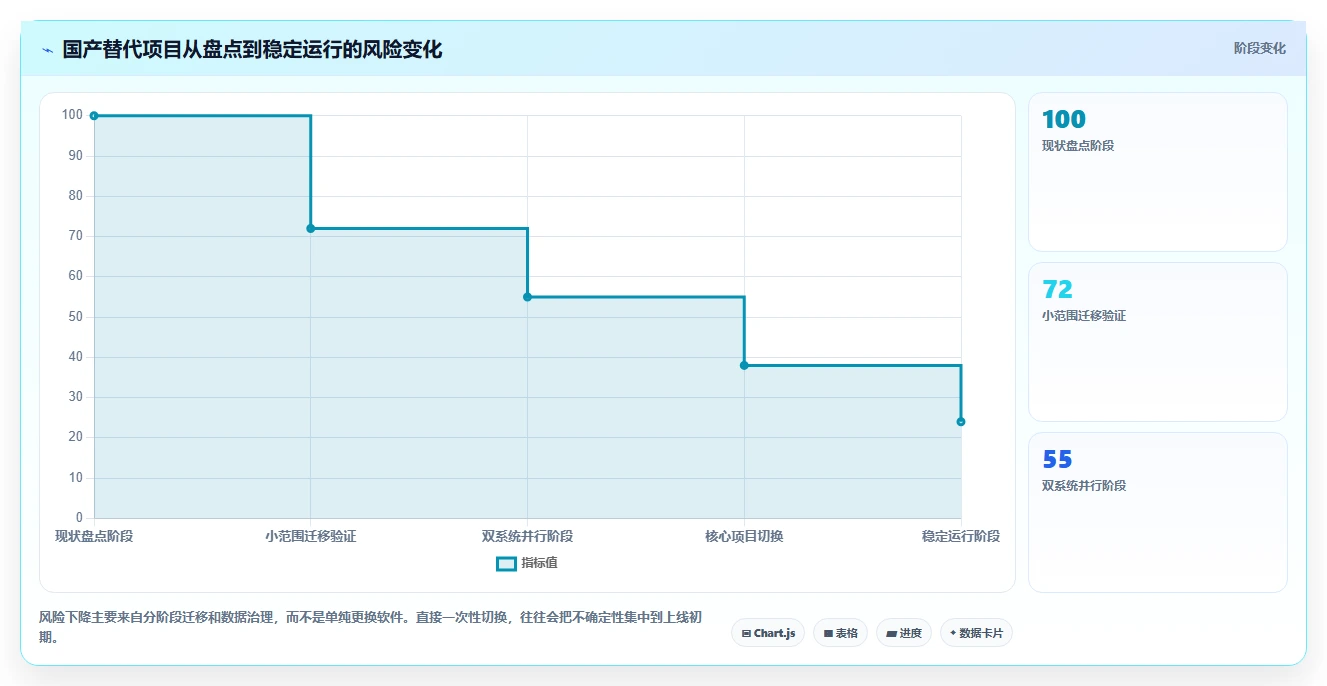Screen dimensions: 1327x686
Task: Toggle the 指标值 legend color box
Action: [506, 563]
